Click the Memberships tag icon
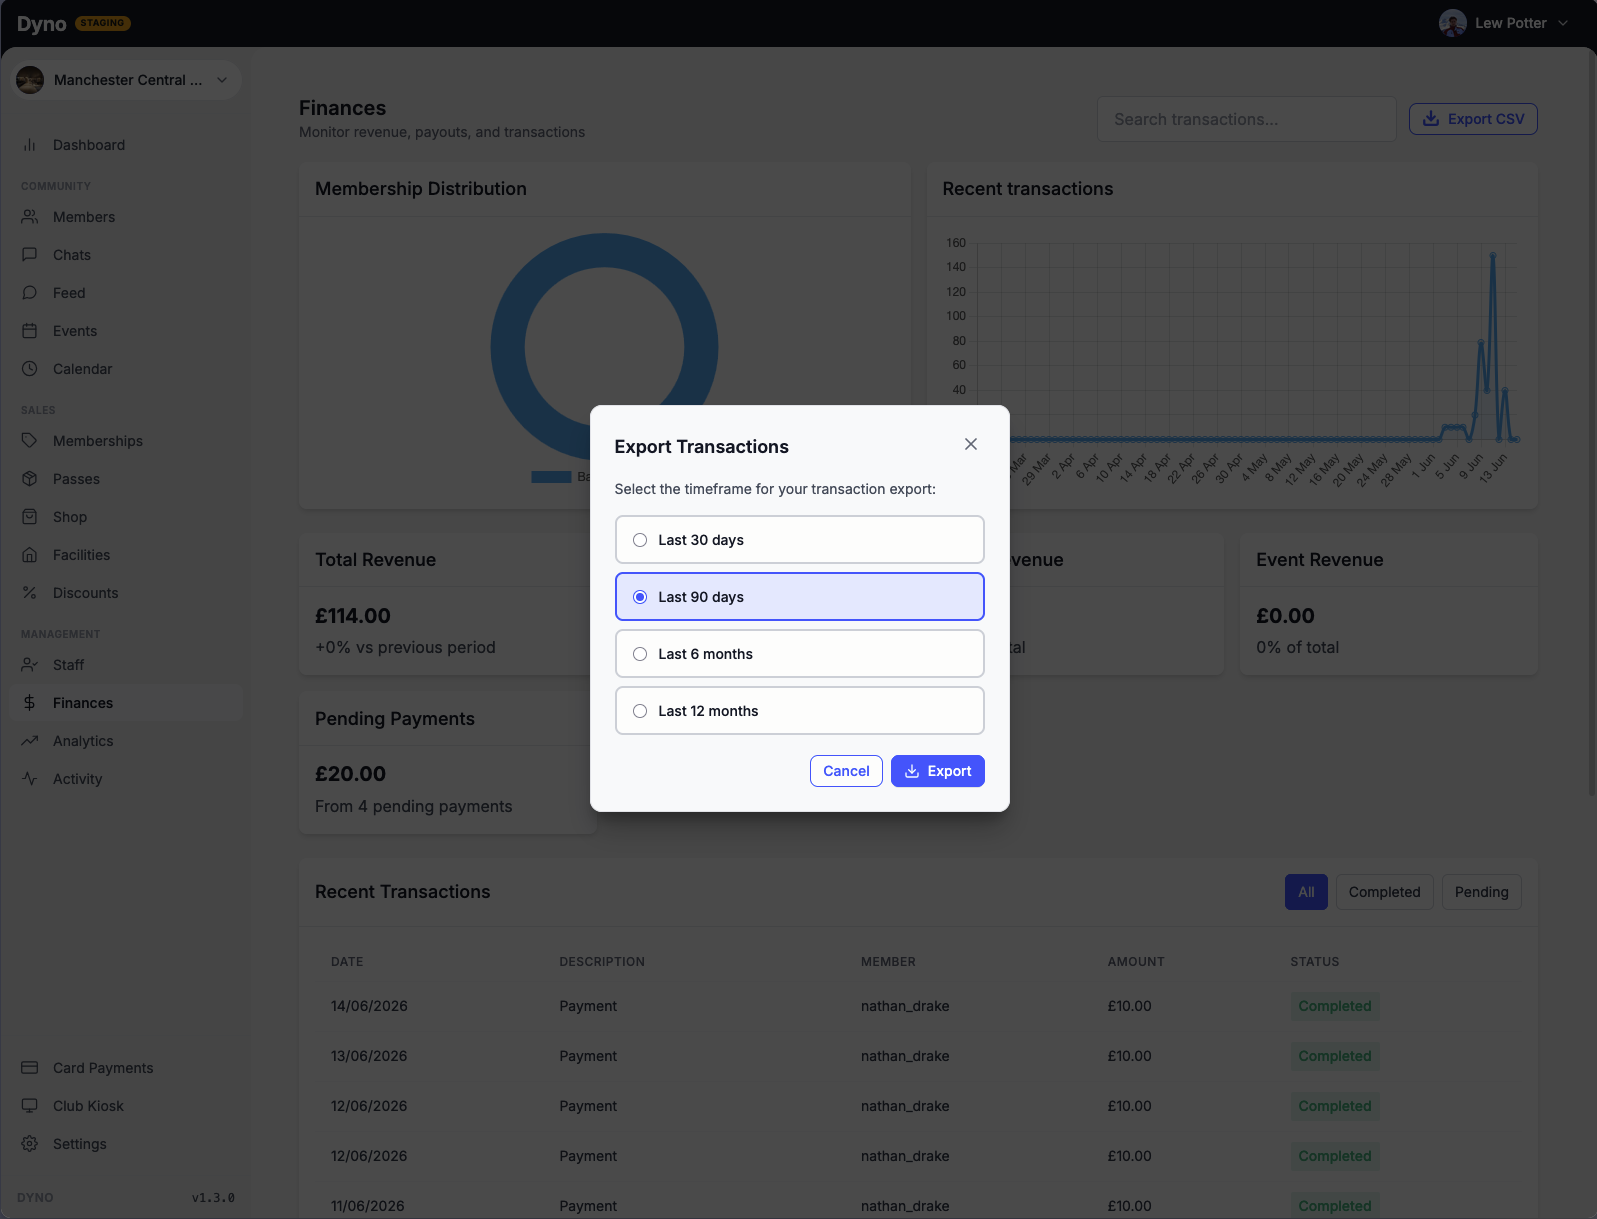 click(30, 441)
